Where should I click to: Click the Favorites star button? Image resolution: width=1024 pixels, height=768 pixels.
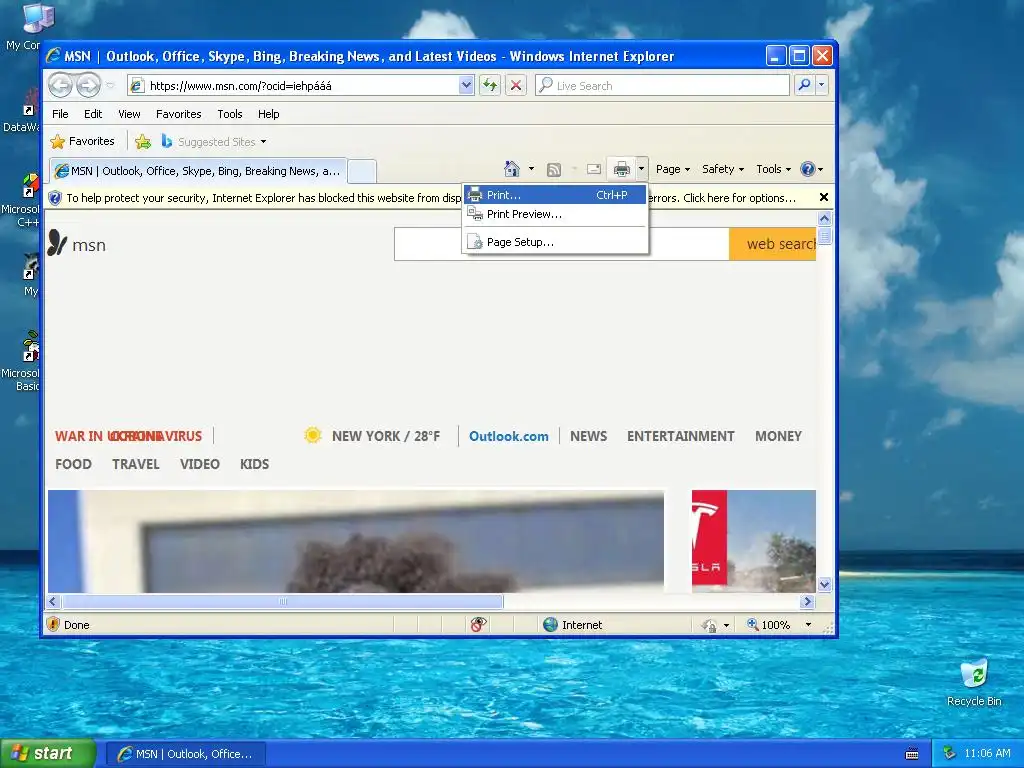tap(82, 141)
